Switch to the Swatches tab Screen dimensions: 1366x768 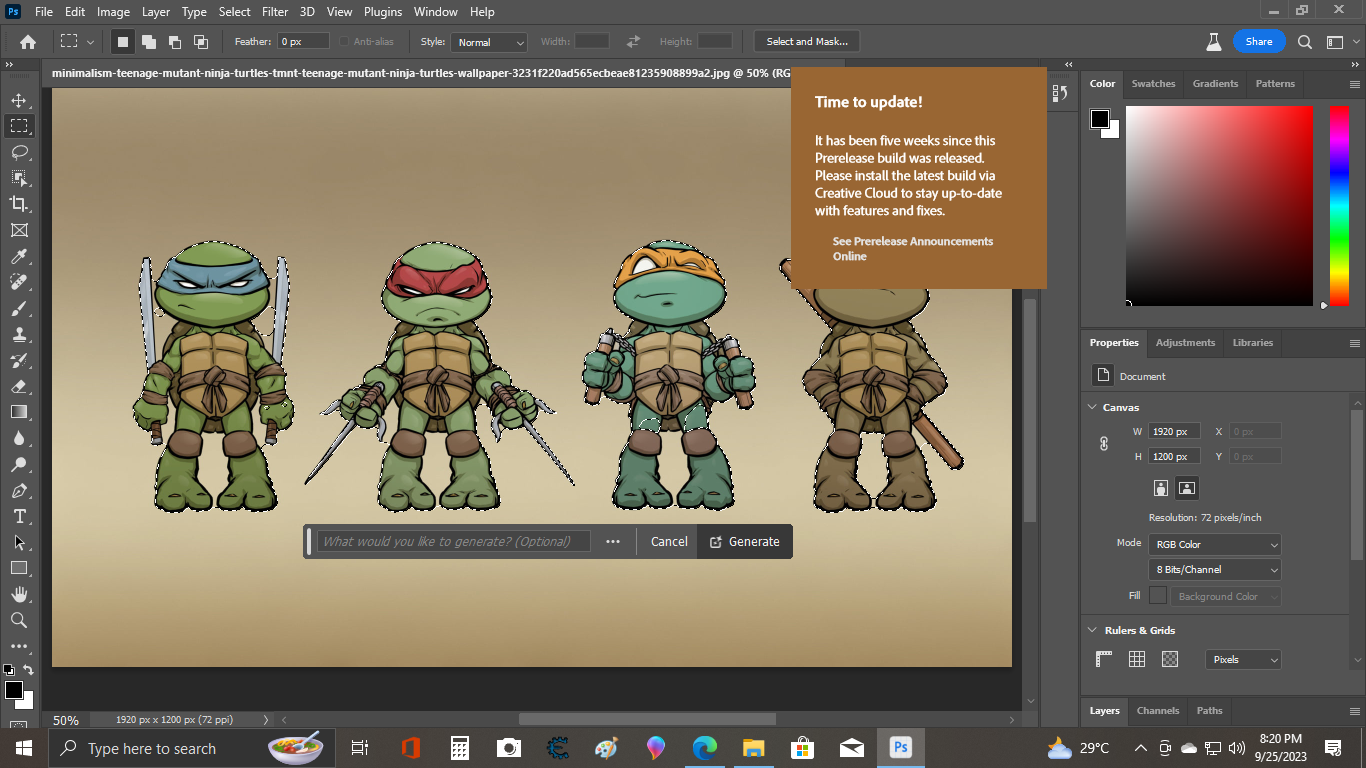(1153, 84)
